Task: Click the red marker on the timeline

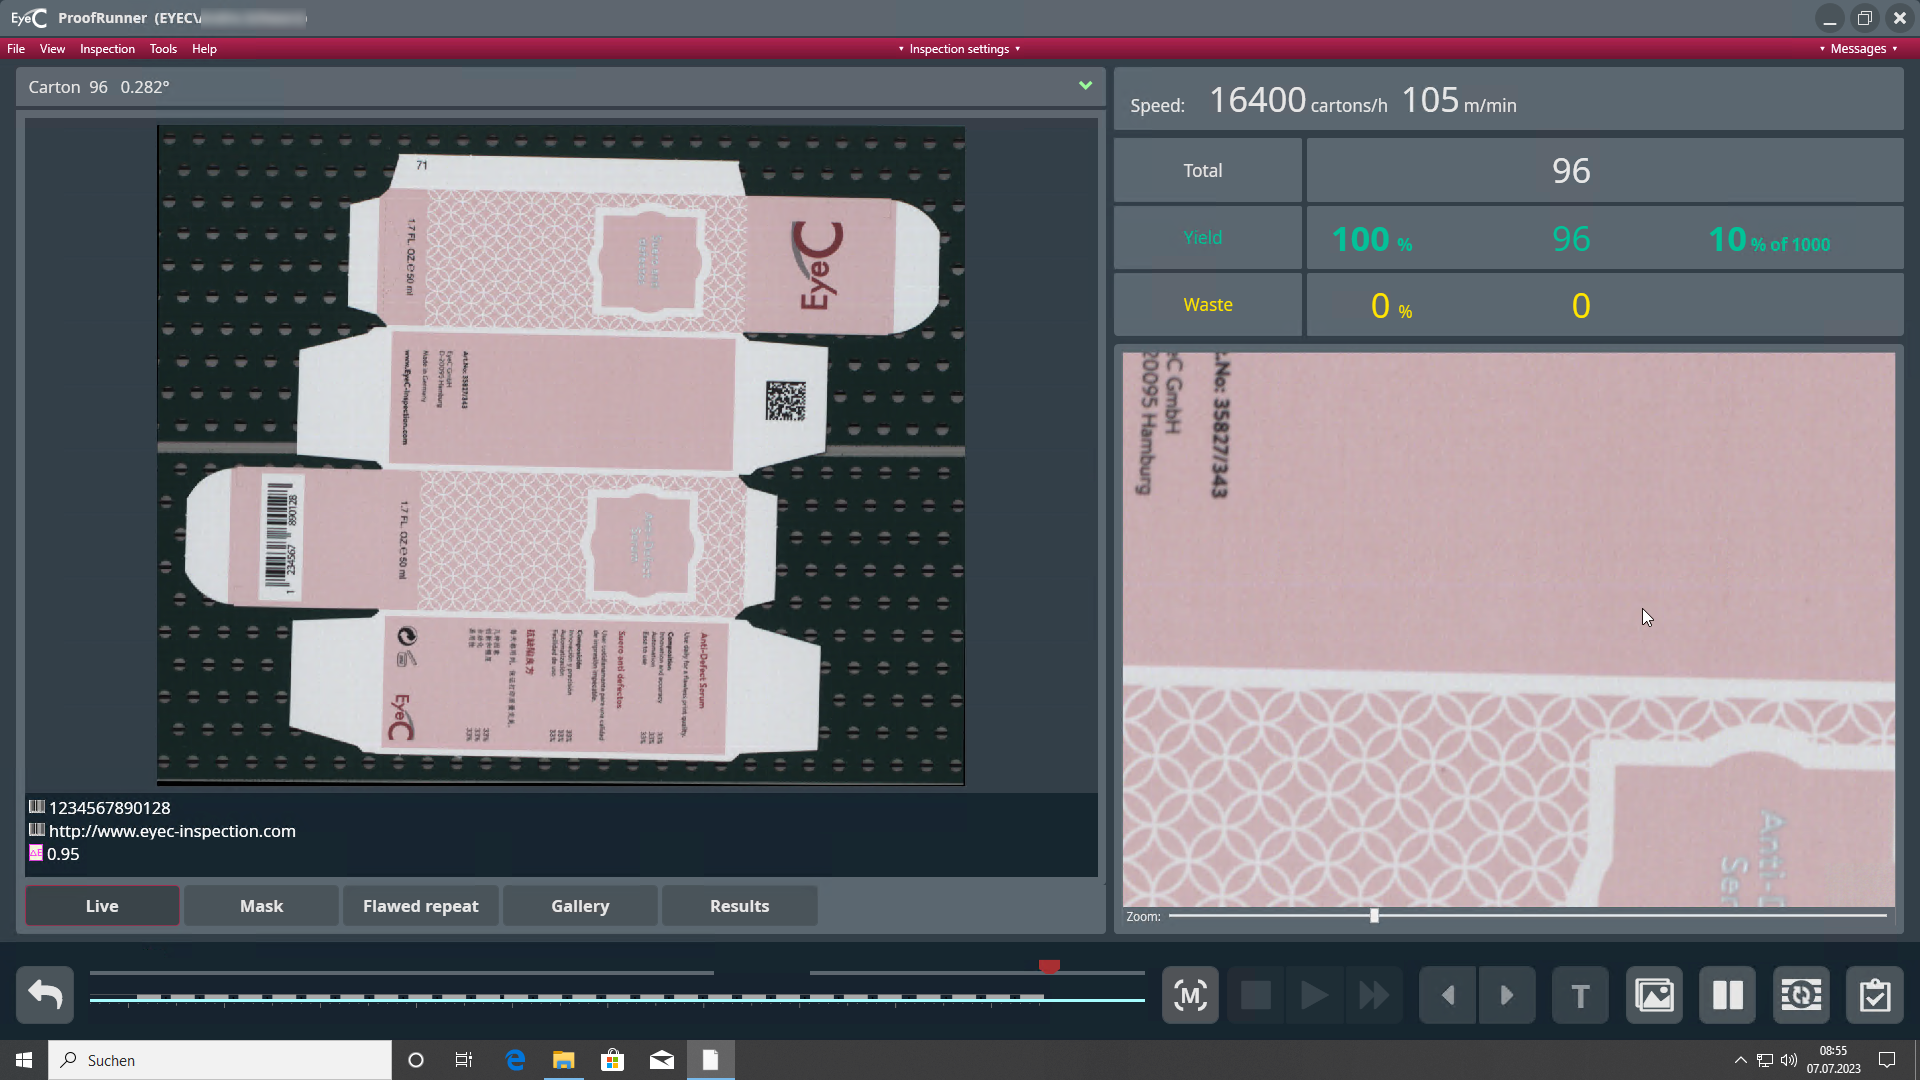Action: click(1049, 966)
